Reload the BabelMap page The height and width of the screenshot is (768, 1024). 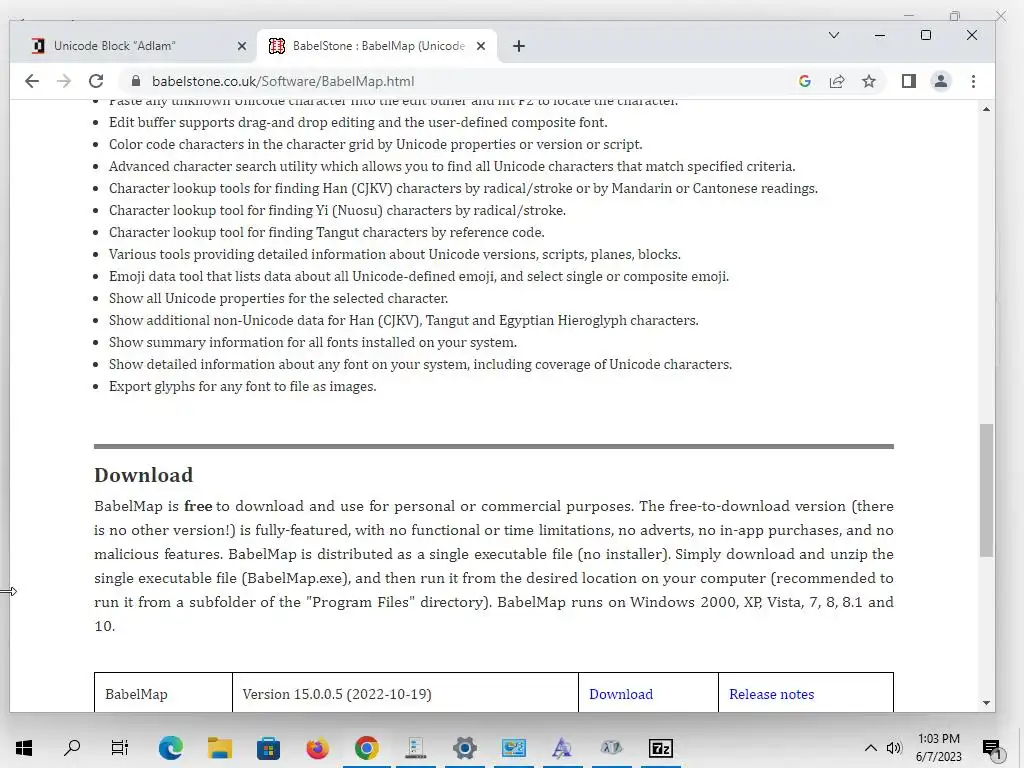96,81
